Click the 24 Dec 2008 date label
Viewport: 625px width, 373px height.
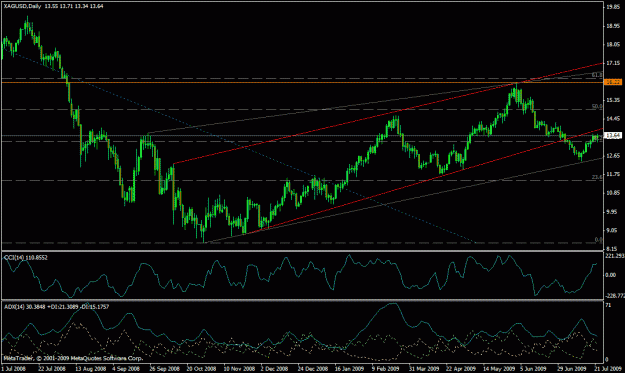pos(312,369)
